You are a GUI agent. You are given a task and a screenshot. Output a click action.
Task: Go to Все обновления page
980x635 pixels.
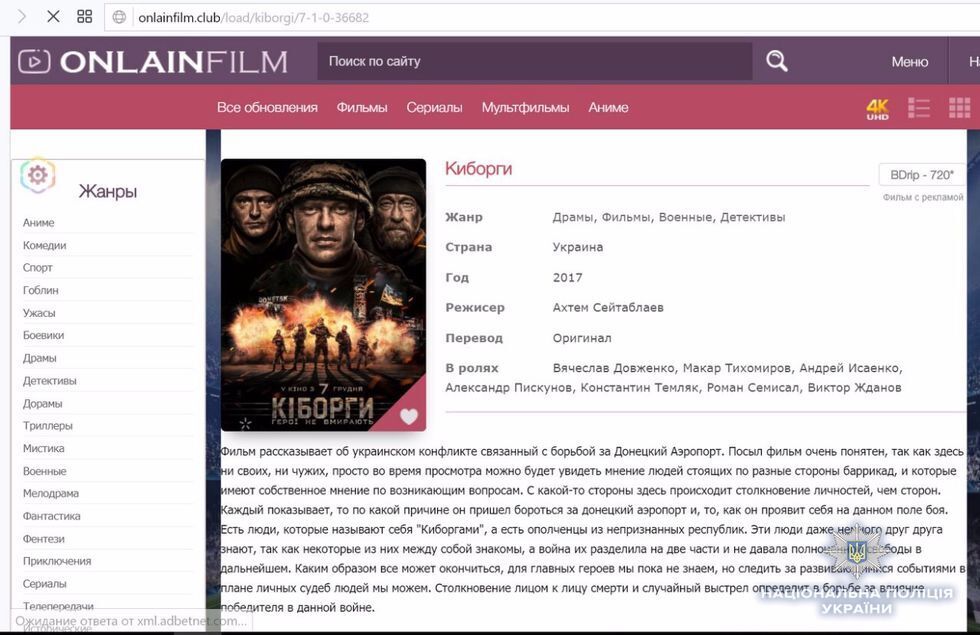[267, 108]
